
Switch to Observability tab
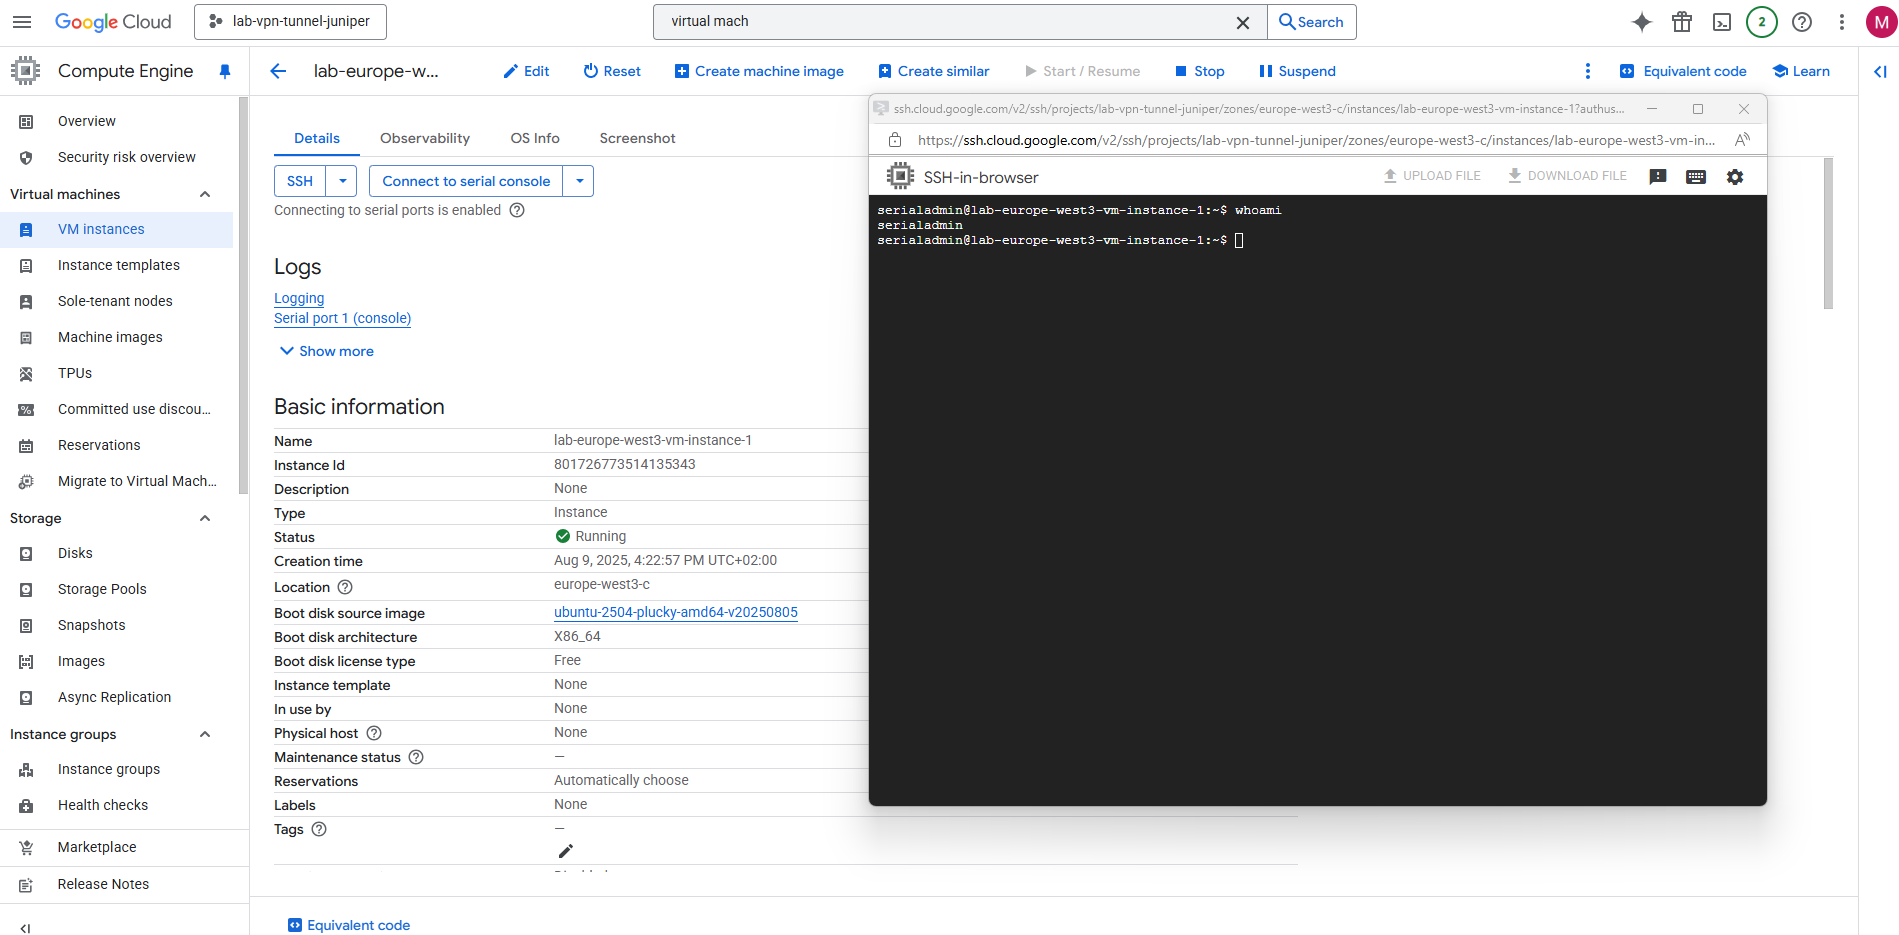425,138
